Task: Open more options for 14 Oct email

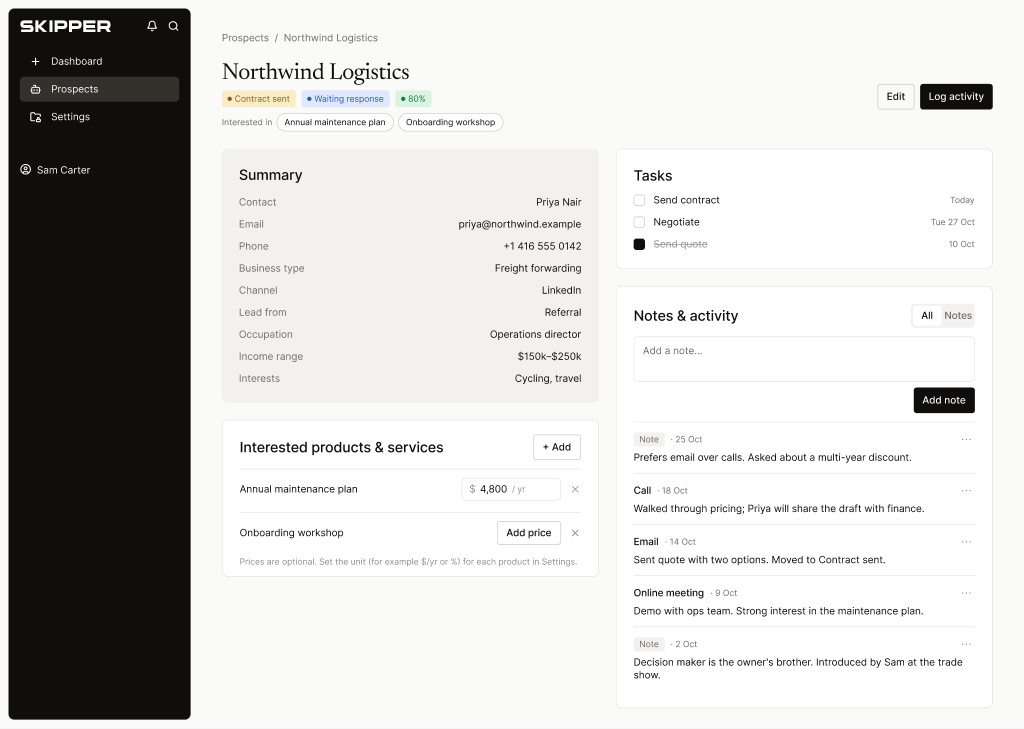Action: 967,542
